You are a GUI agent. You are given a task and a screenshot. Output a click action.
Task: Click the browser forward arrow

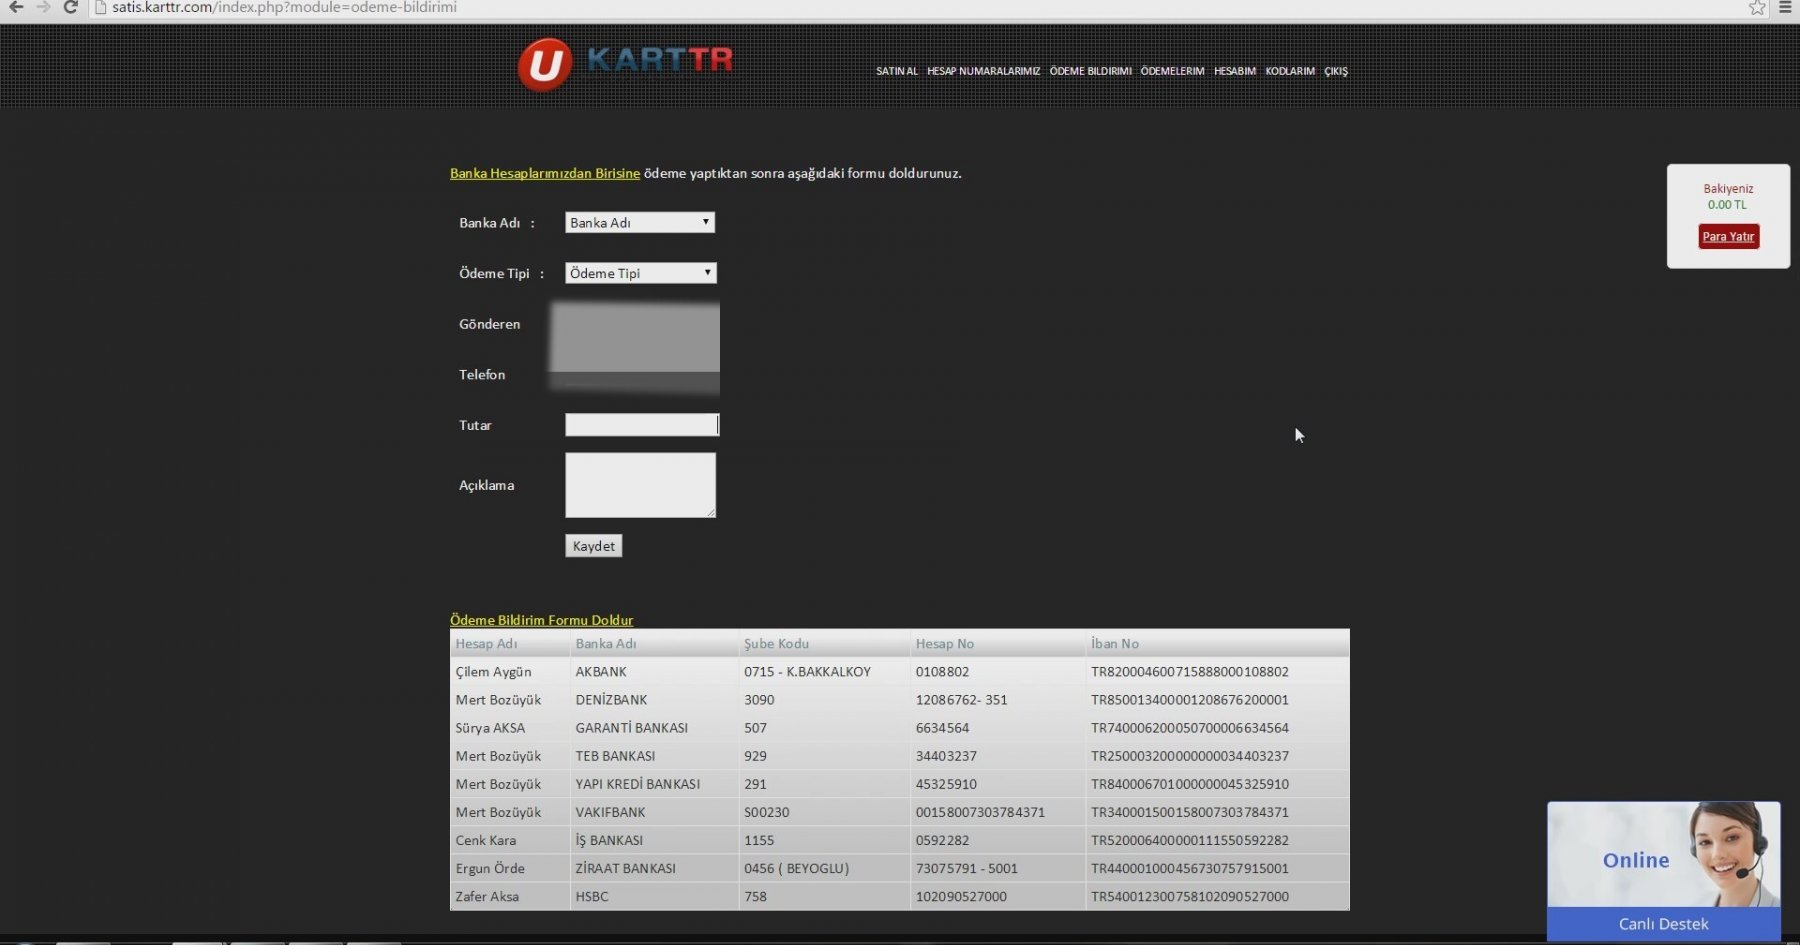(43, 7)
